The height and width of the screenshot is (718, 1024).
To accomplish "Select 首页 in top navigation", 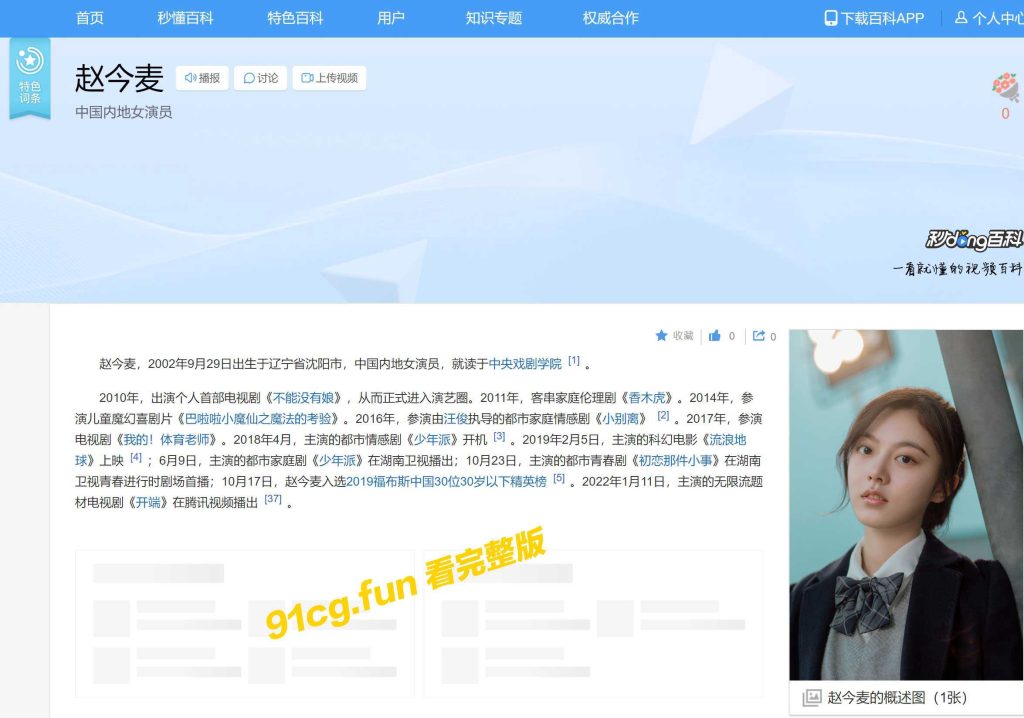I will pyautogui.click(x=90, y=18).
